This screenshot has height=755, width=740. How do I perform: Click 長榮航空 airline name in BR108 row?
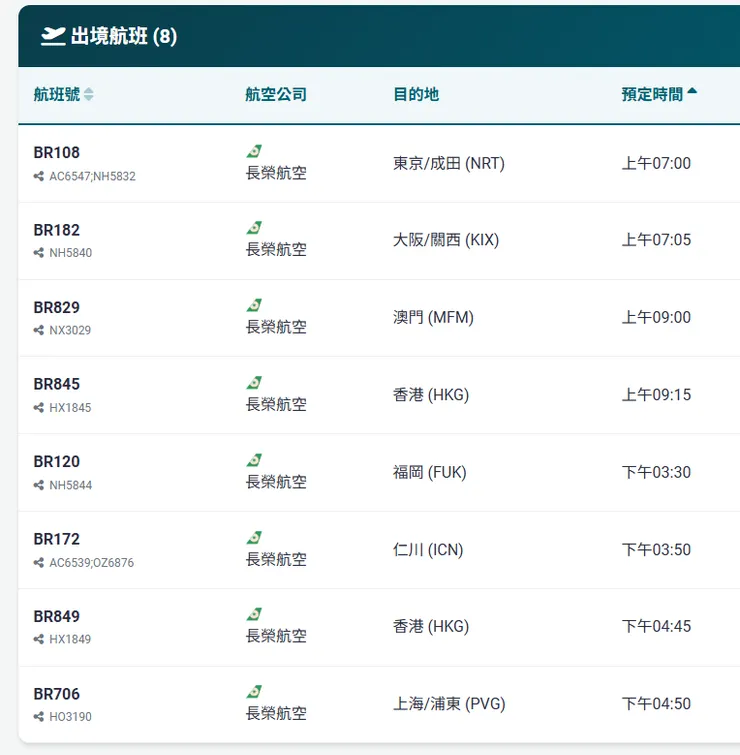click(276, 173)
